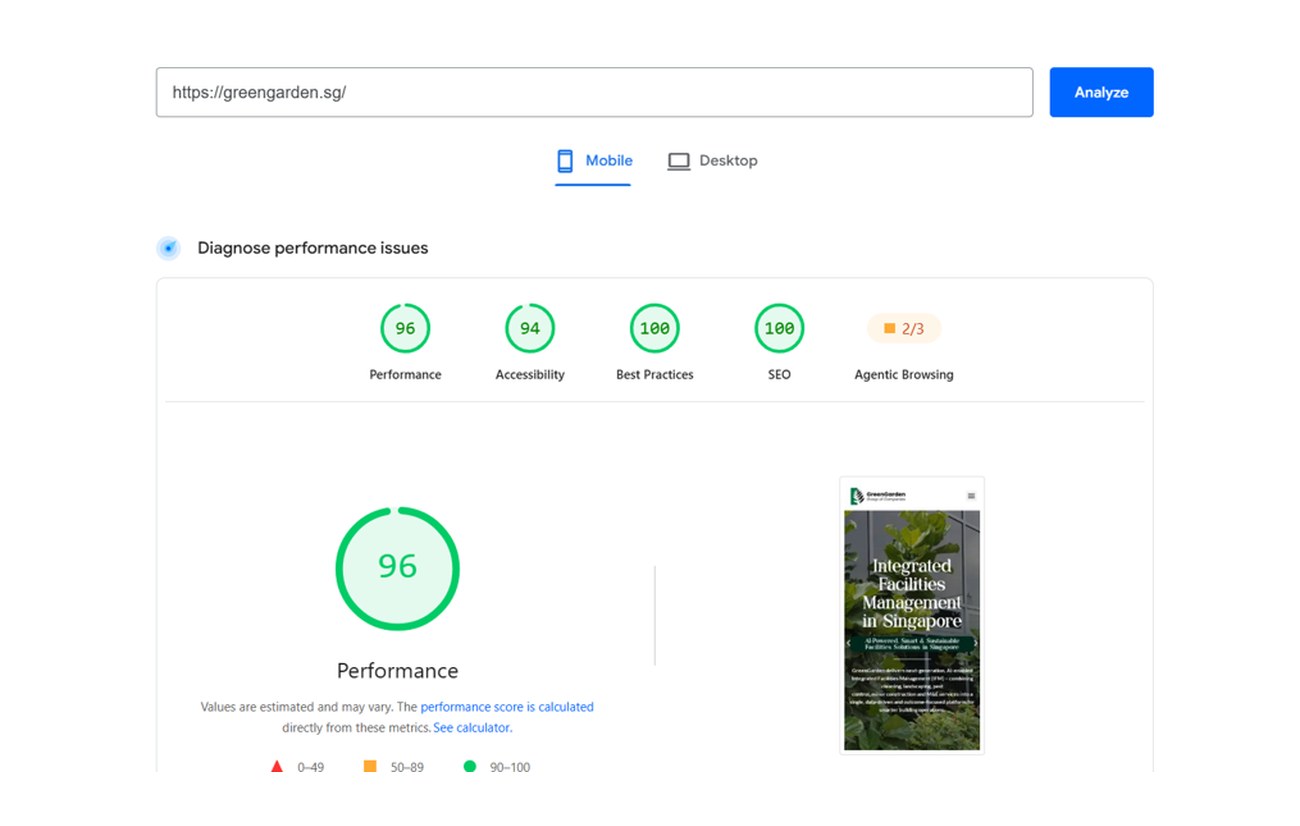Switch to the Mobile tab
The height and width of the screenshot is (826, 1300).
pyautogui.click(x=594, y=161)
